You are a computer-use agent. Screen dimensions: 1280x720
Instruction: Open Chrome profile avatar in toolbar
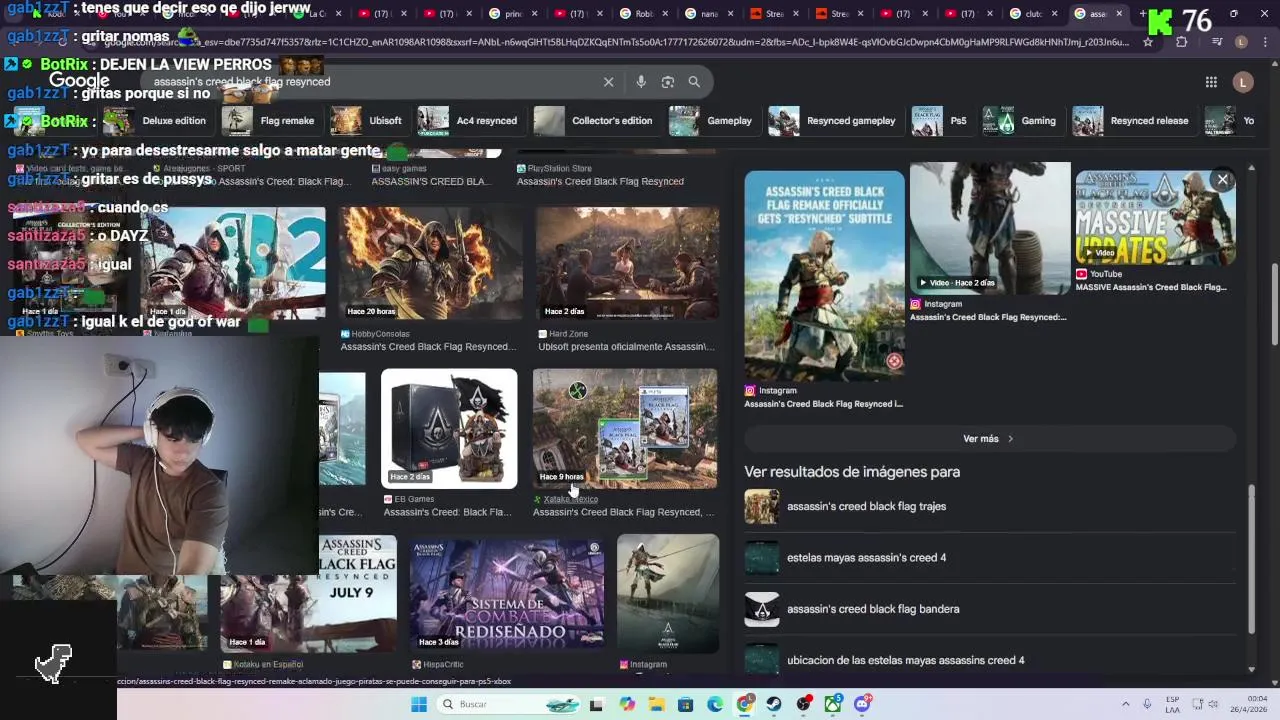pyautogui.click(x=1241, y=42)
